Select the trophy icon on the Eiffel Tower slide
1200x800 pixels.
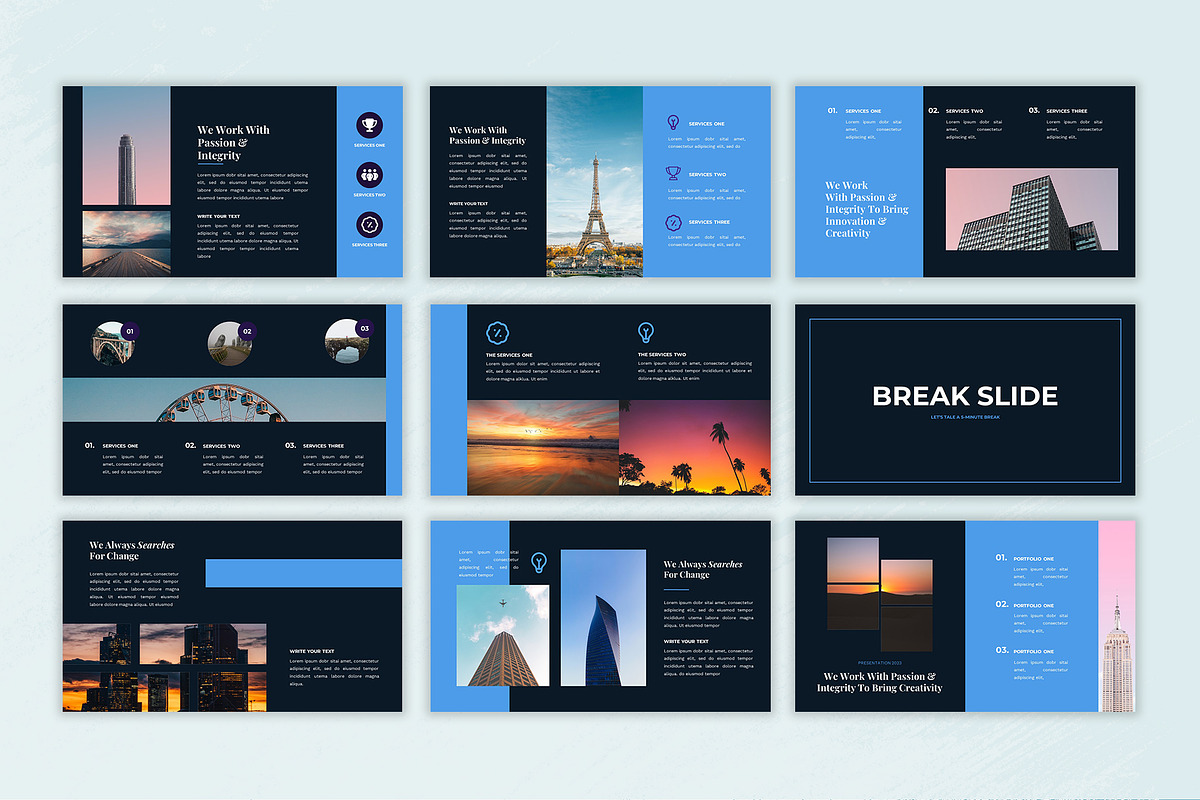pyautogui.click(x=674, y=173)
